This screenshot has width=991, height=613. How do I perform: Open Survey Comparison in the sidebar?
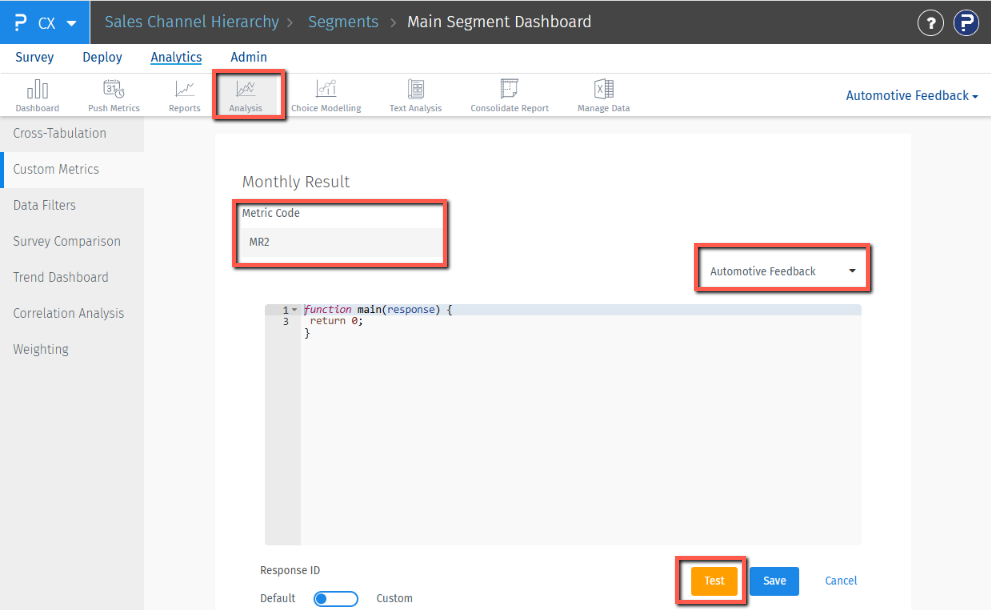tap(72, 241)
